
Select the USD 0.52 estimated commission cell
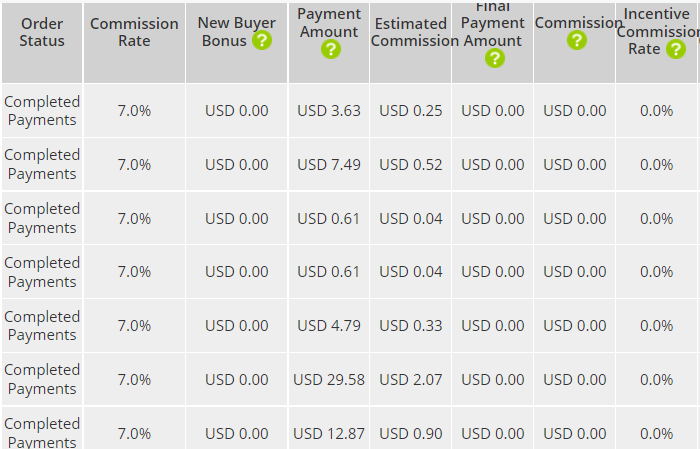(x=410, y=165)
